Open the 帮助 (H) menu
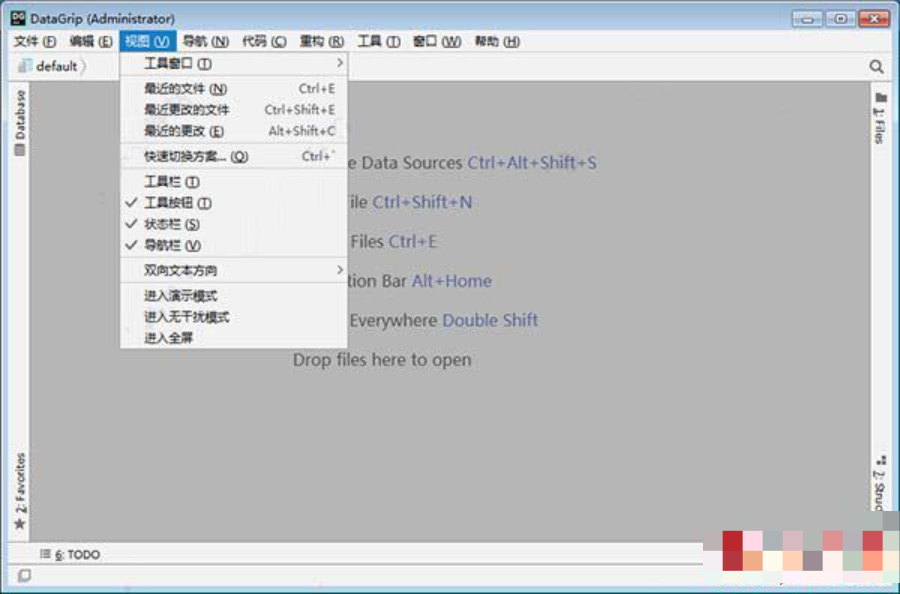Screen dimensions: 900x594 click(x=497, y=41)
